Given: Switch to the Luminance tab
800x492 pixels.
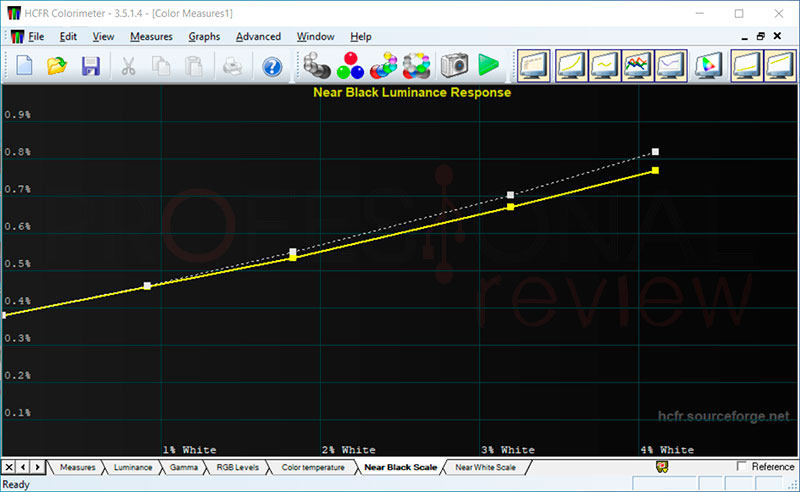Looking at the screenshot, I should pos(133,468).
